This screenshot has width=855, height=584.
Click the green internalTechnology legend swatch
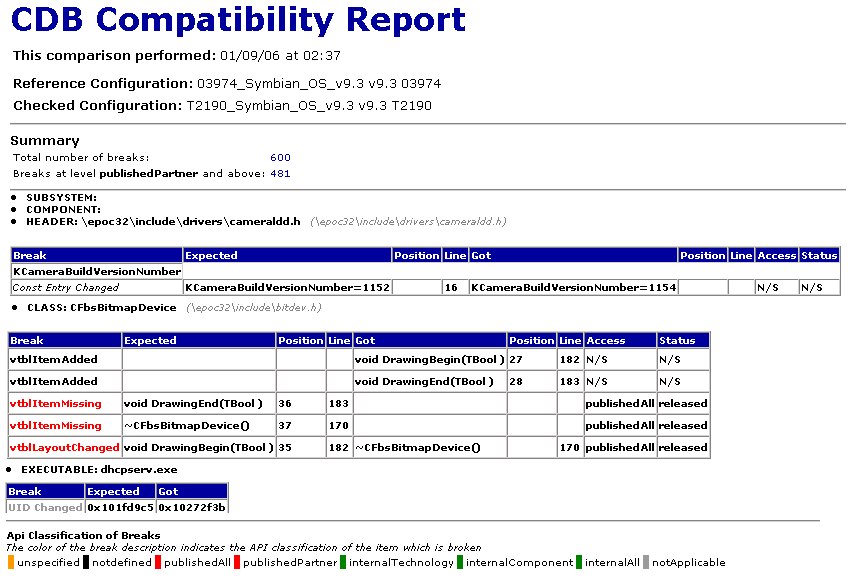[343, 562]
